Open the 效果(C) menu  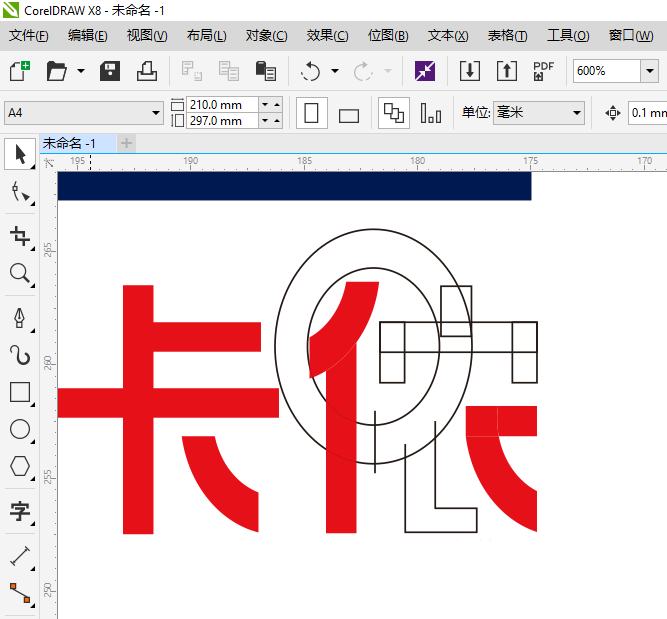coord(327,35)
